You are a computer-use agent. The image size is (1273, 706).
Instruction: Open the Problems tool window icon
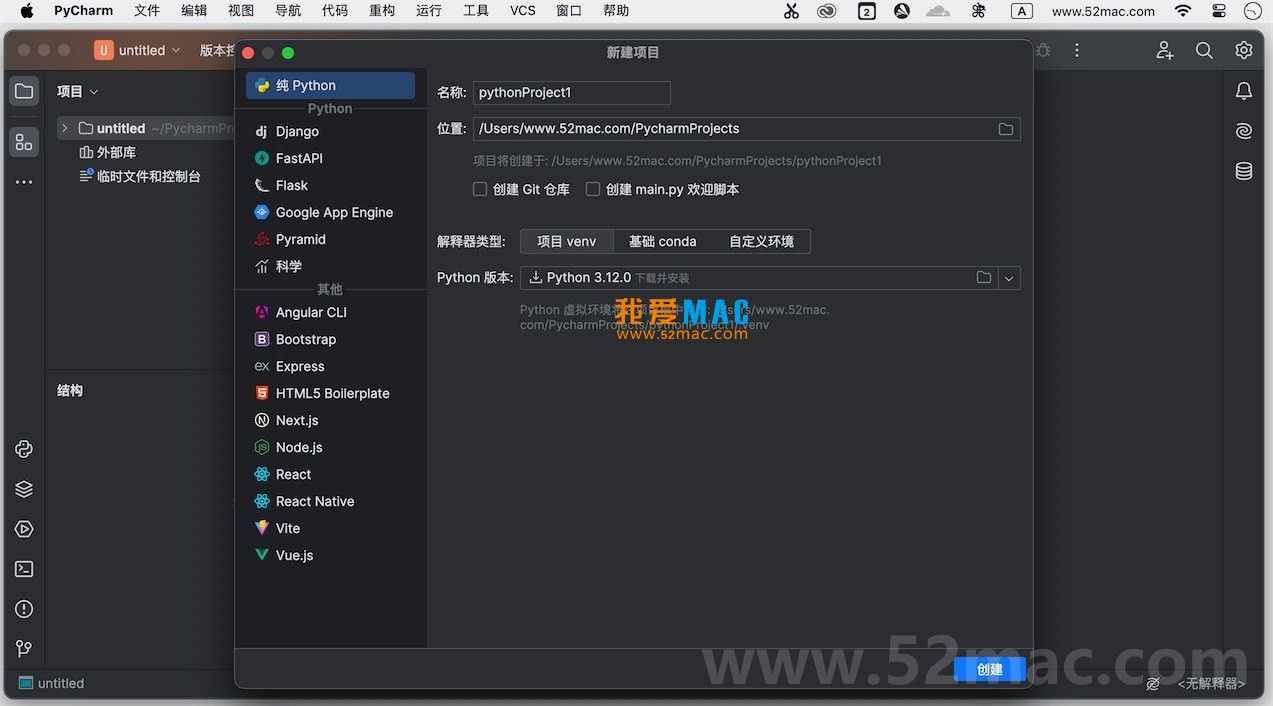(24, 609)
